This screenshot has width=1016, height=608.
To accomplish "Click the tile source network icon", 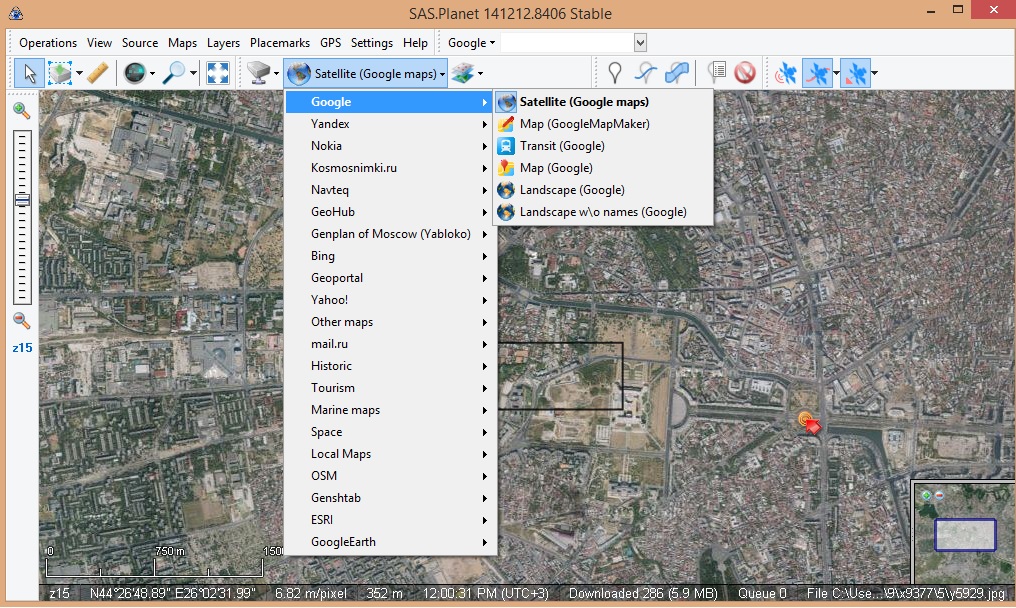I will (259, 73).
